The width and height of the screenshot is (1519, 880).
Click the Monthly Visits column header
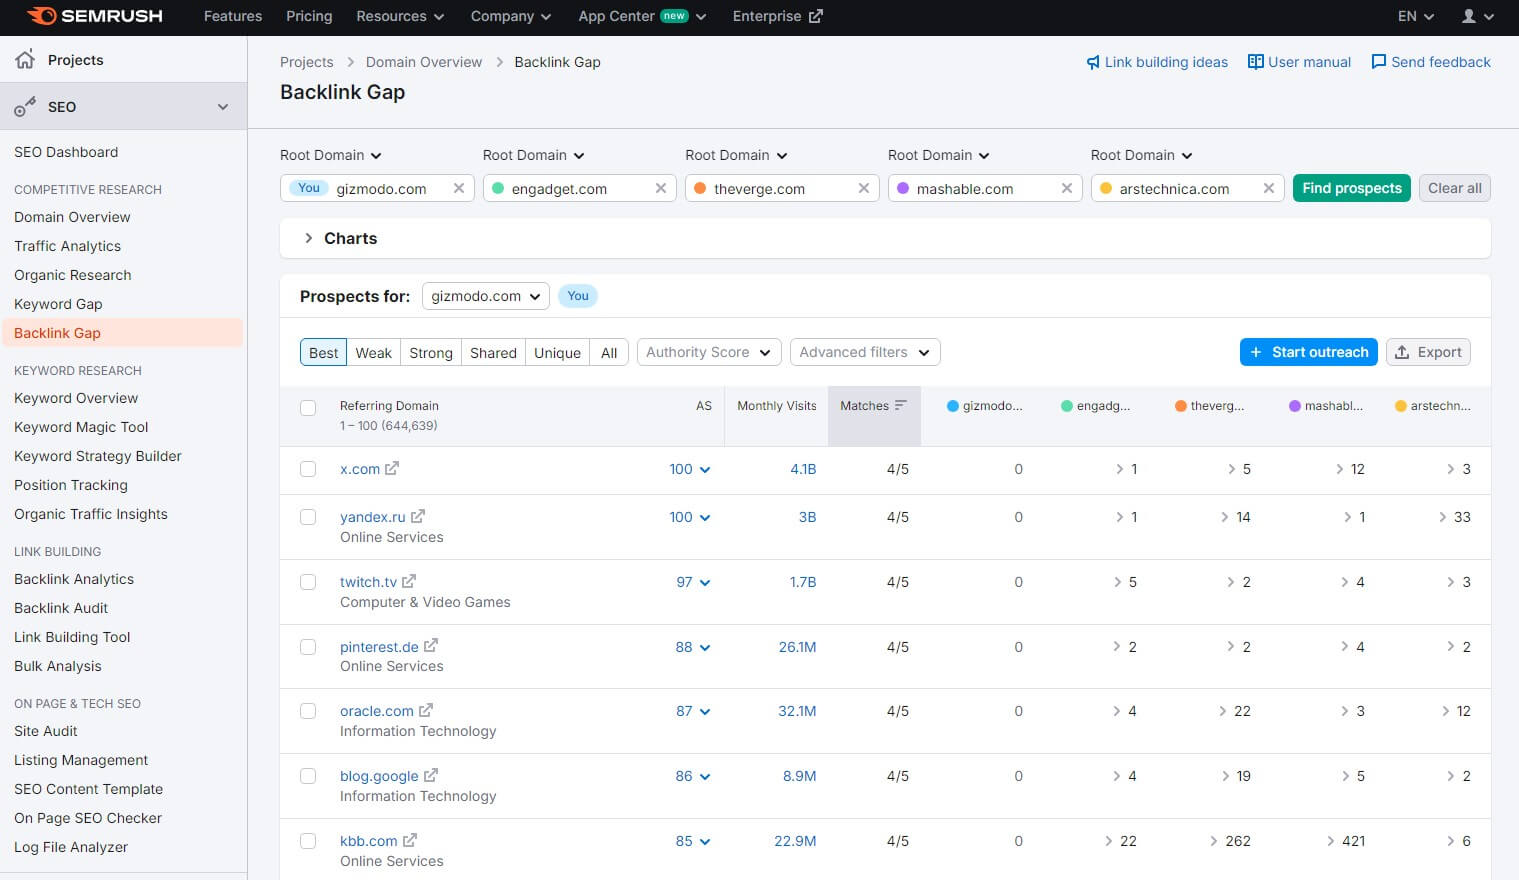[777, 406]
